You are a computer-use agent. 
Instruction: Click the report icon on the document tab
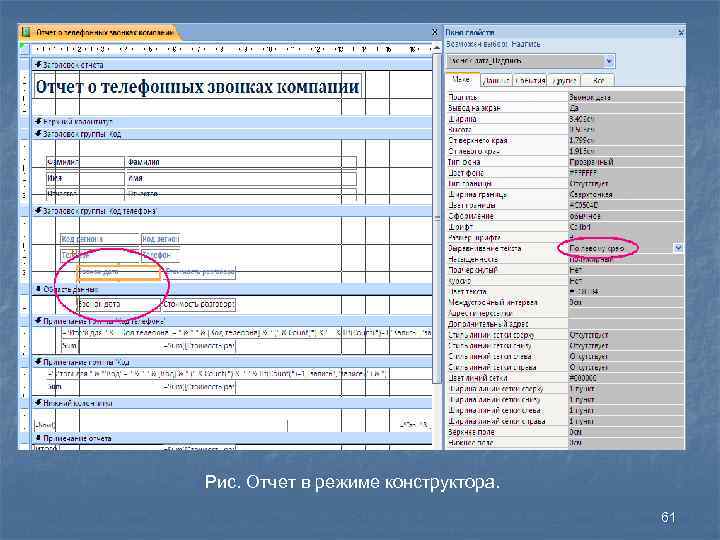tap(26, 32)
